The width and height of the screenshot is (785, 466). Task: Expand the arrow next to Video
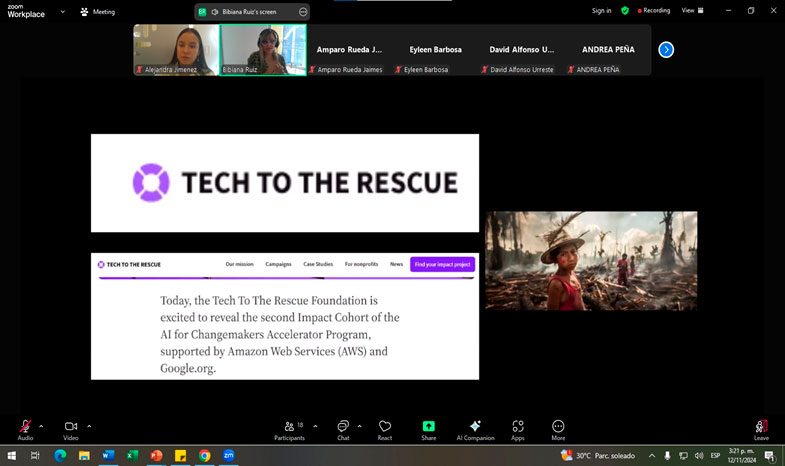89,426
